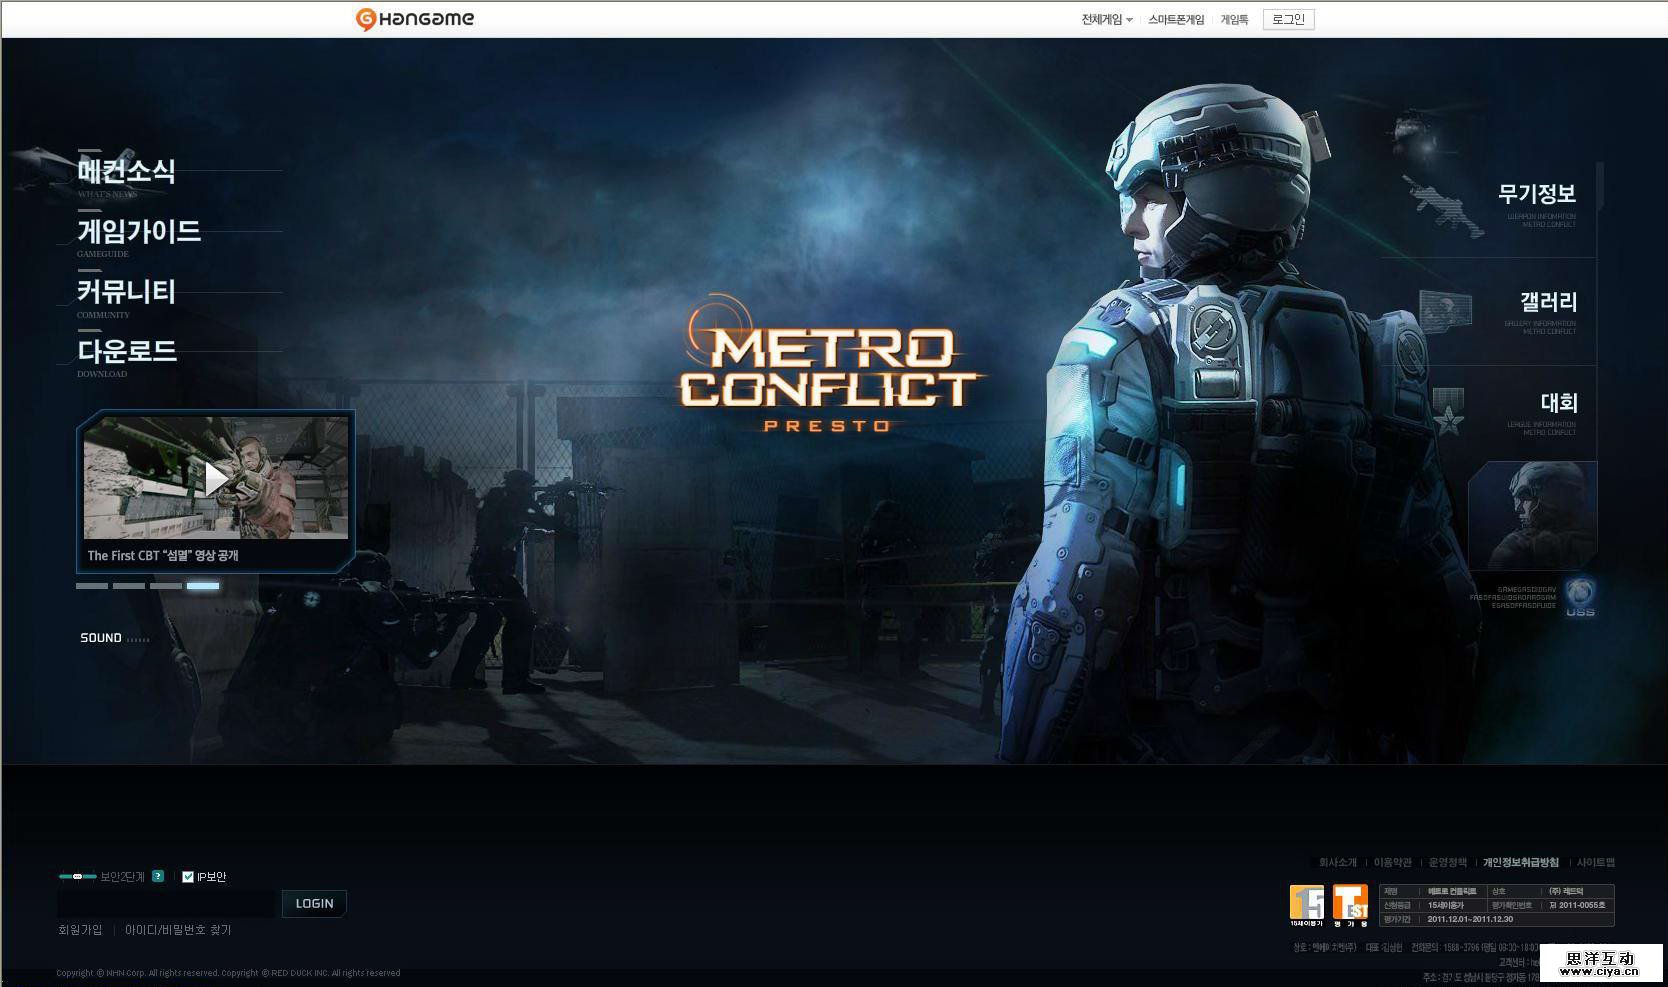Select the second slideshow indicator bar

128,586
